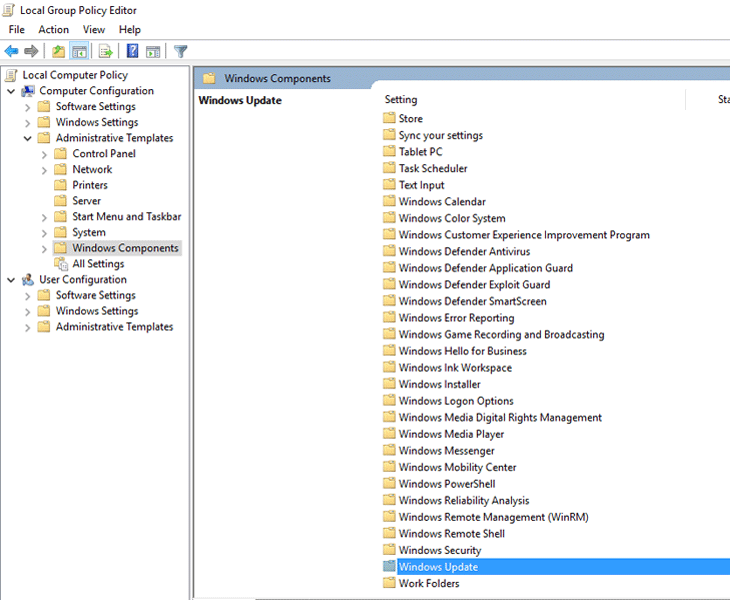Select Windows Mobility Center entry

pyautogui.click(x=457, y=467)
